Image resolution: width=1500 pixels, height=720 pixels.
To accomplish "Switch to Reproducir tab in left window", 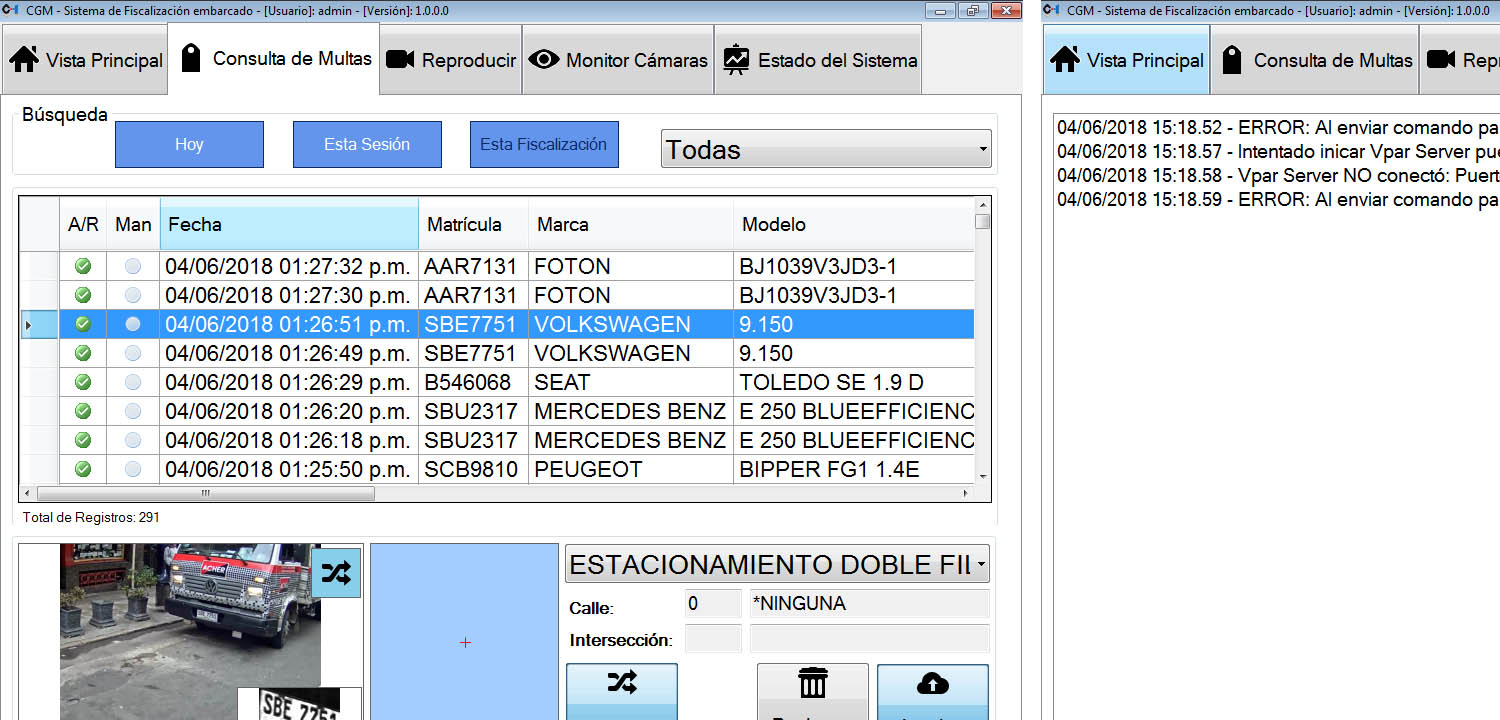I will coord(451,60).
